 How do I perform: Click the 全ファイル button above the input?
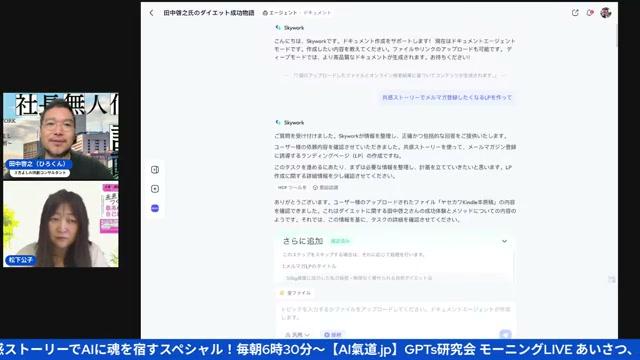click(295, 293)
